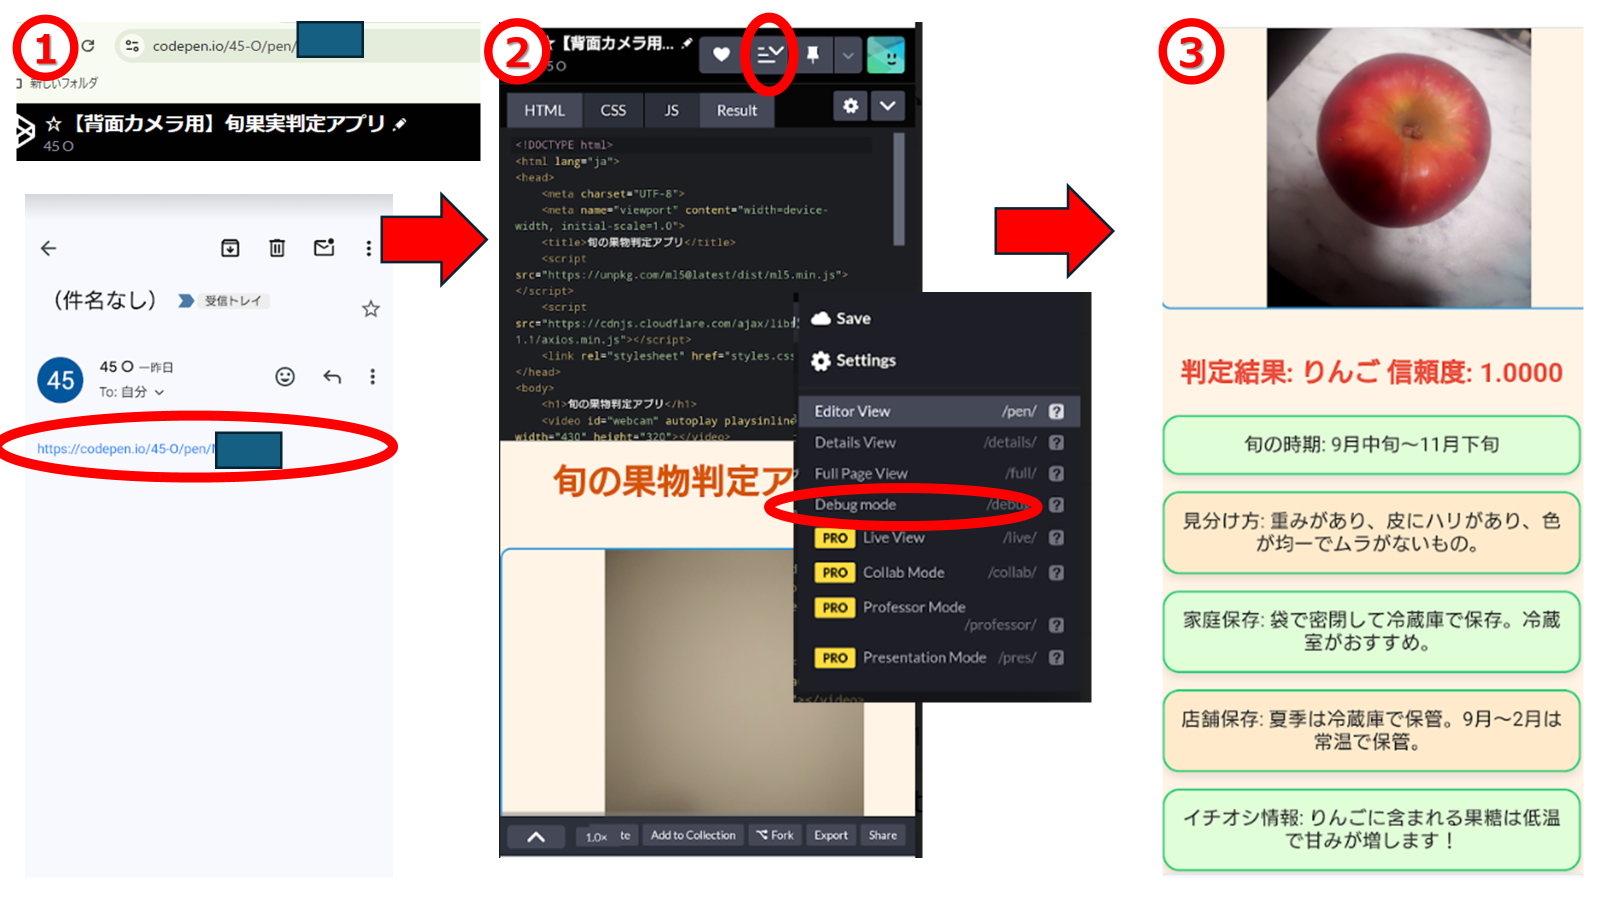This screenshot has width=1600, height=900.
Task: Switch to the JS tab
Action: pyautogui.click(x=671, y=110)
